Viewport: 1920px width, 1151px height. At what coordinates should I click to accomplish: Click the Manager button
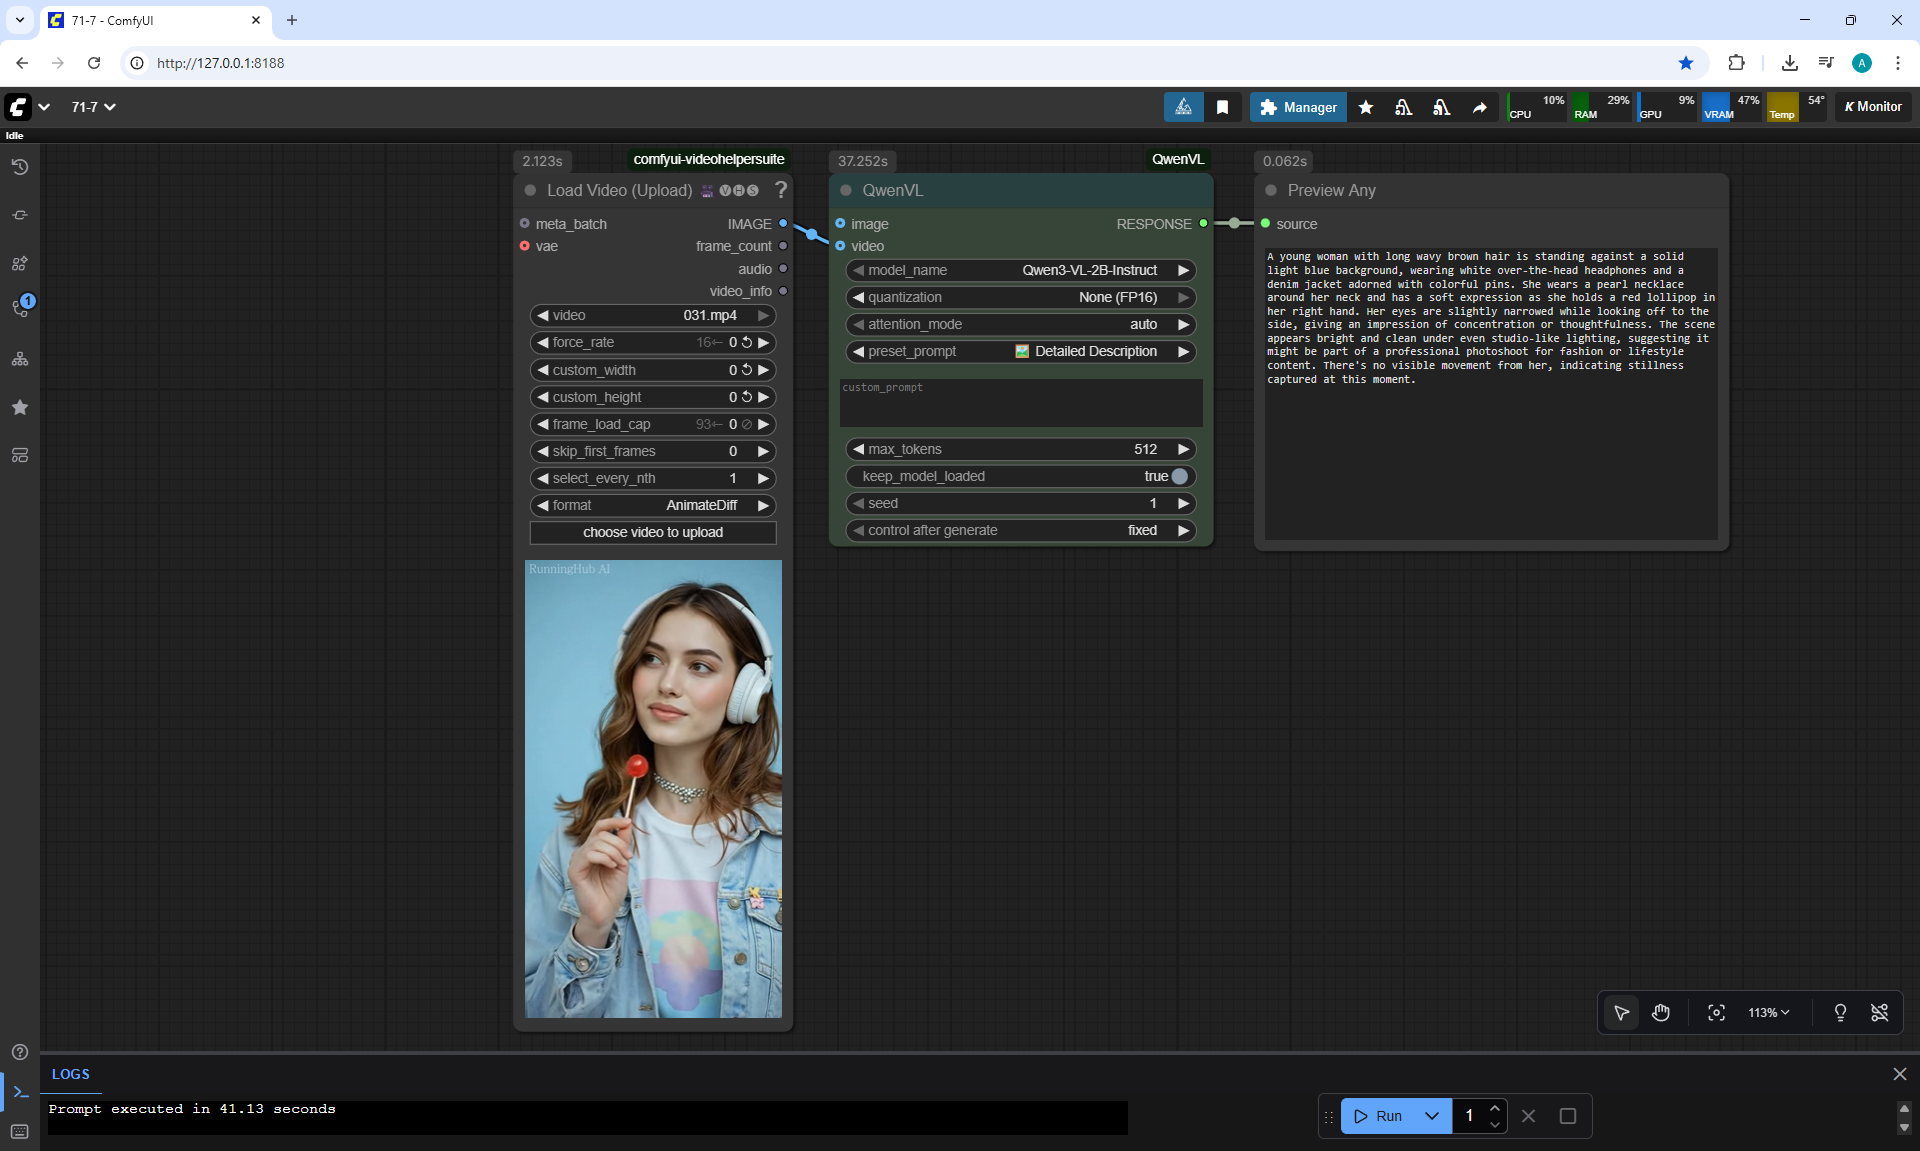click(x=1298, y=107)
